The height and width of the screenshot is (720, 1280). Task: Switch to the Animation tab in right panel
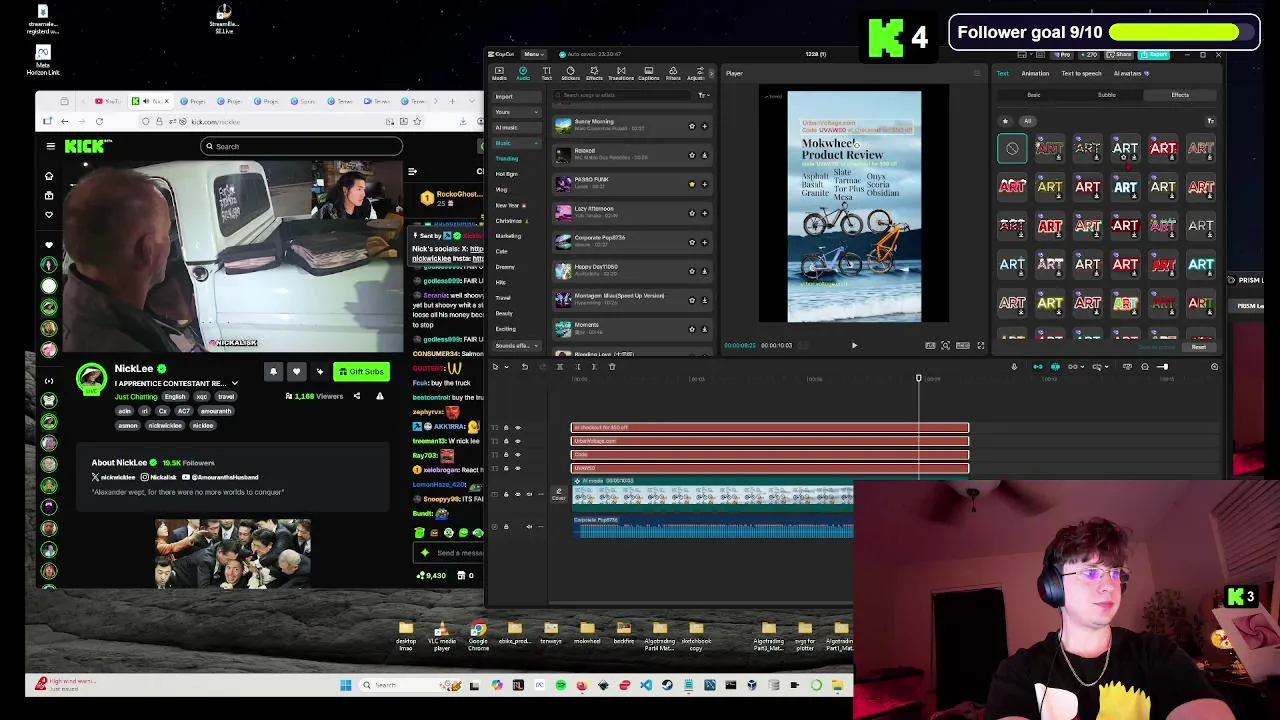[1035, 73]
